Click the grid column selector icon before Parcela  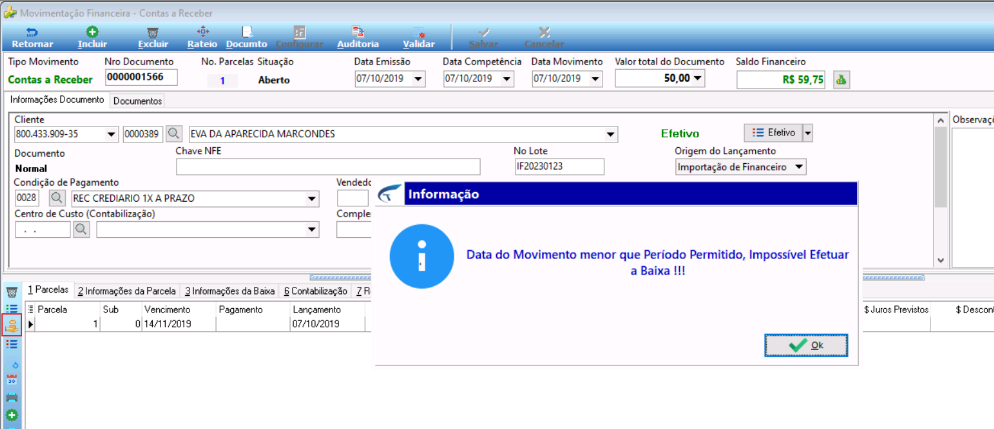[x=30, y=309]
